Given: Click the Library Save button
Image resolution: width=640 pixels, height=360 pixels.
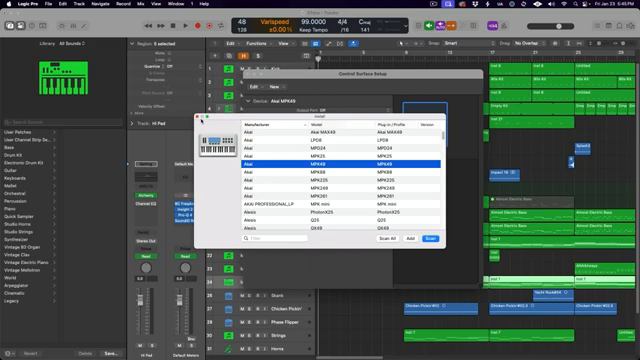Looking at the screenshot, I should [111, 353].
